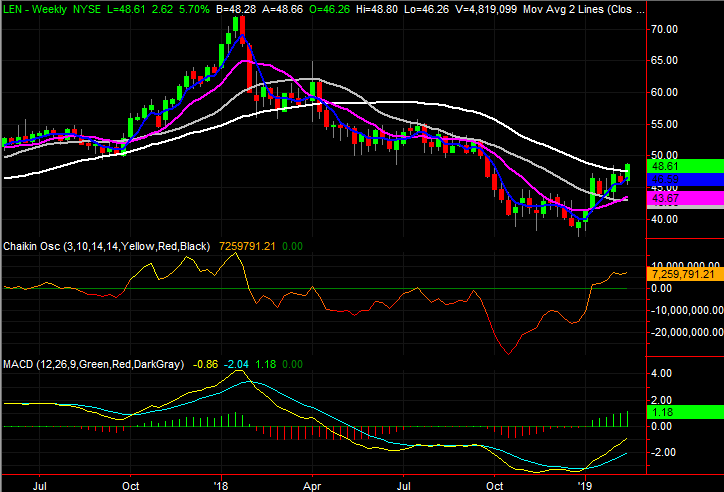Click the 70.00 price axis label

point(665,29)
